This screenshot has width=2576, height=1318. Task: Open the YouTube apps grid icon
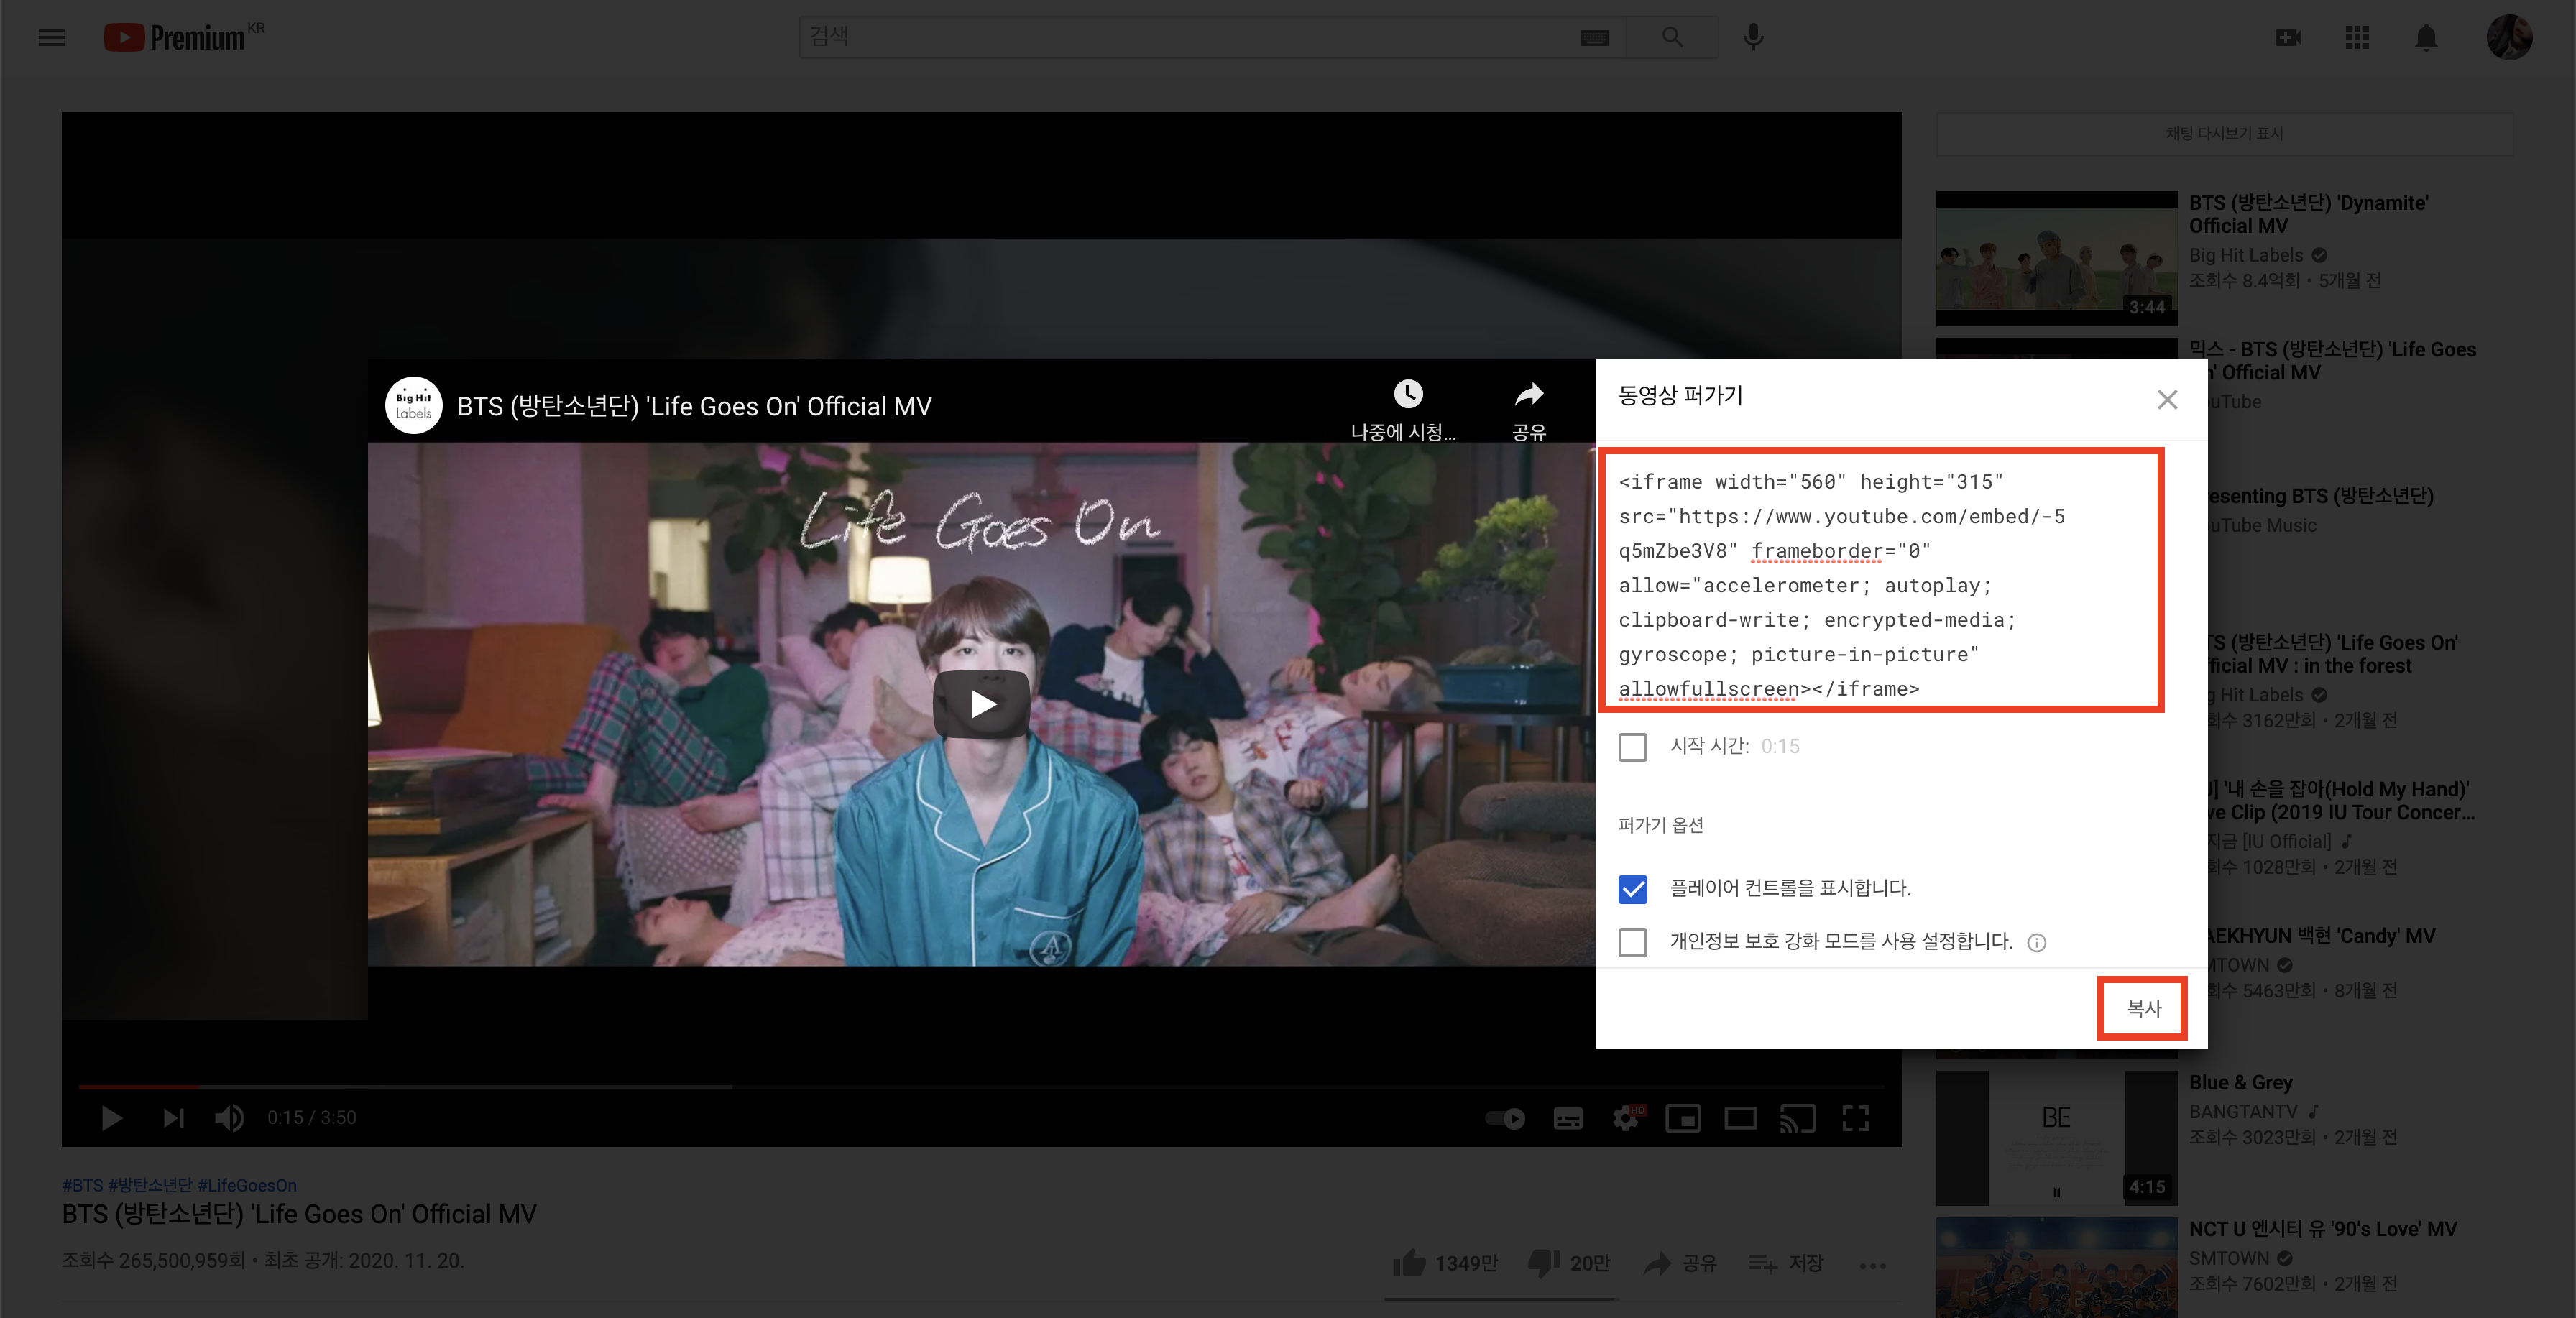(2357, 38)
